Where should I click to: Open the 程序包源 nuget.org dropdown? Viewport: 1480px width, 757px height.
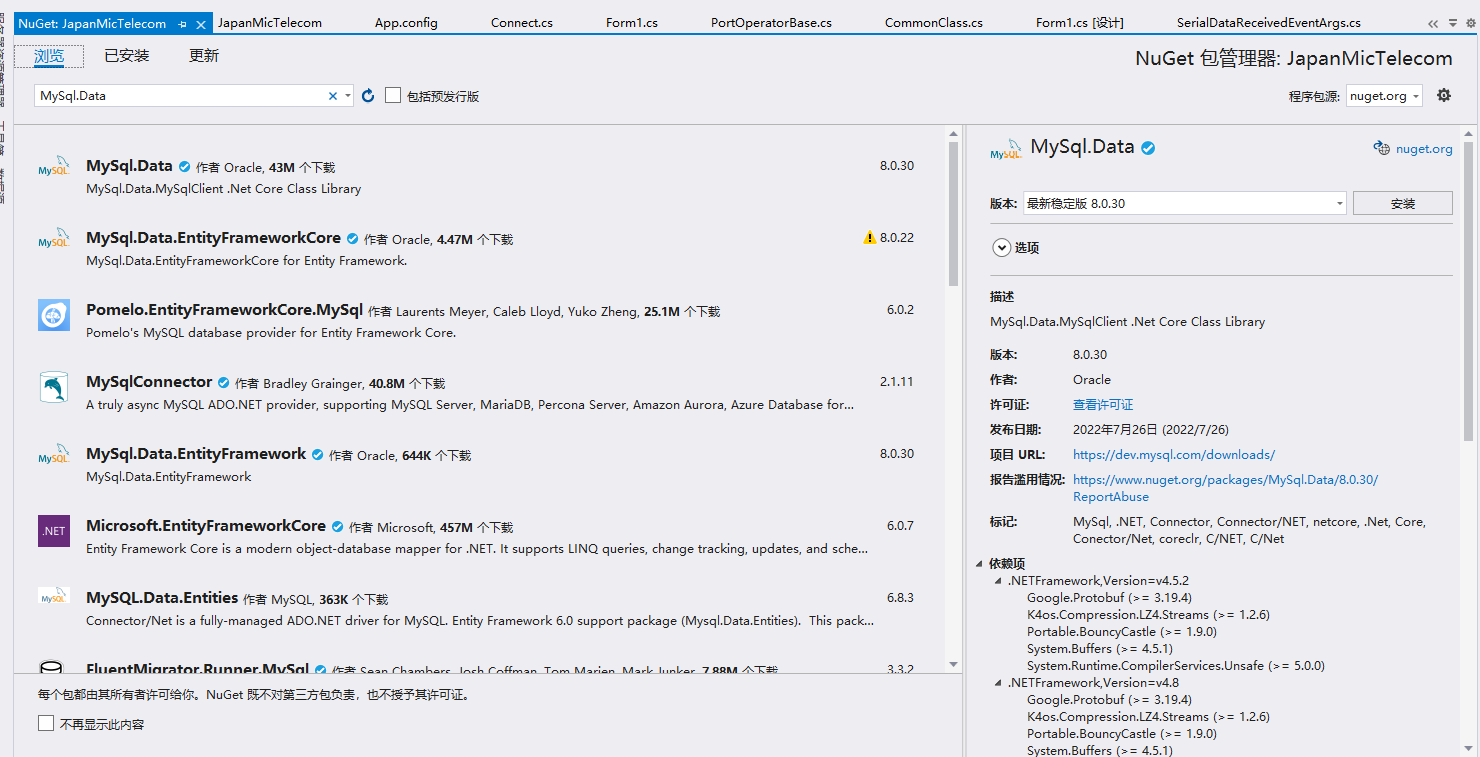(1384, 96)
